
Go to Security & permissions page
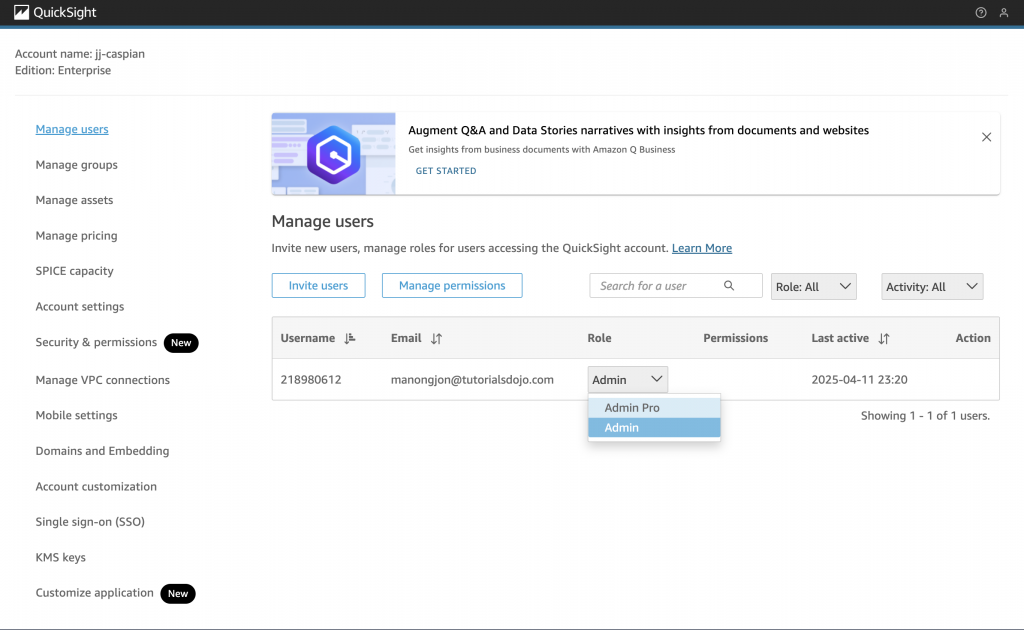point(96,342)
